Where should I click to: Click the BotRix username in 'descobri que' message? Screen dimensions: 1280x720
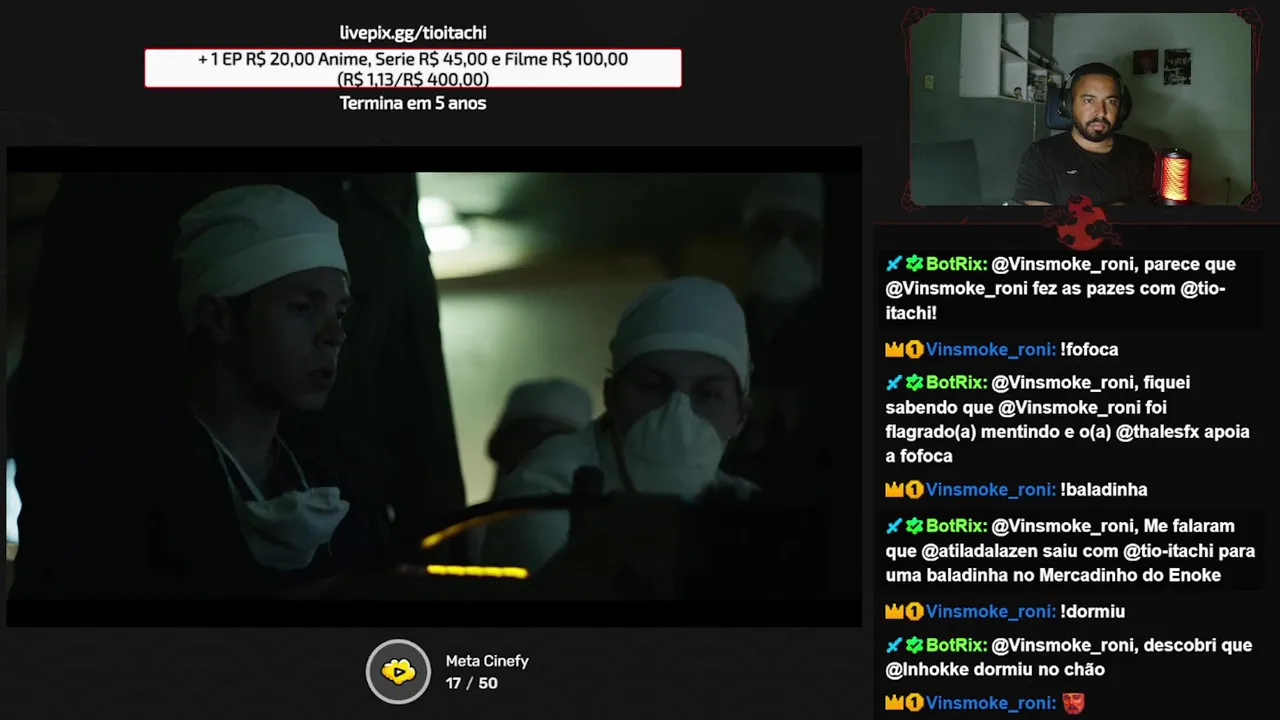point(957,646)
